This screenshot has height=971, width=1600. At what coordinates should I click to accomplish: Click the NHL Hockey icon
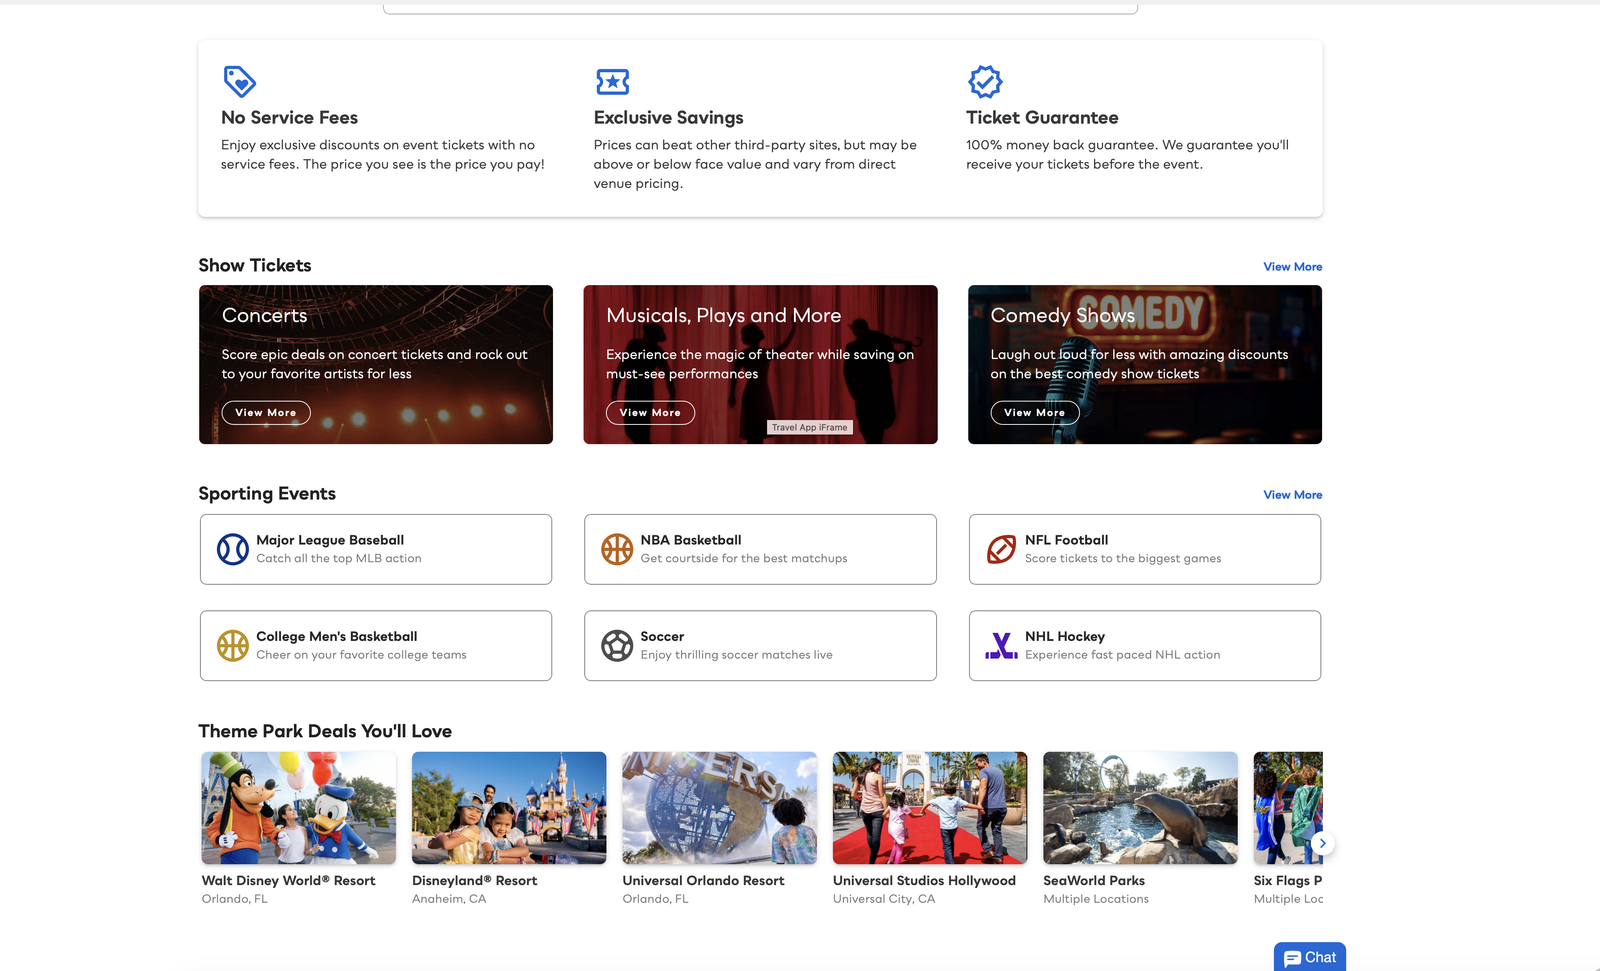pos(1001,646)
